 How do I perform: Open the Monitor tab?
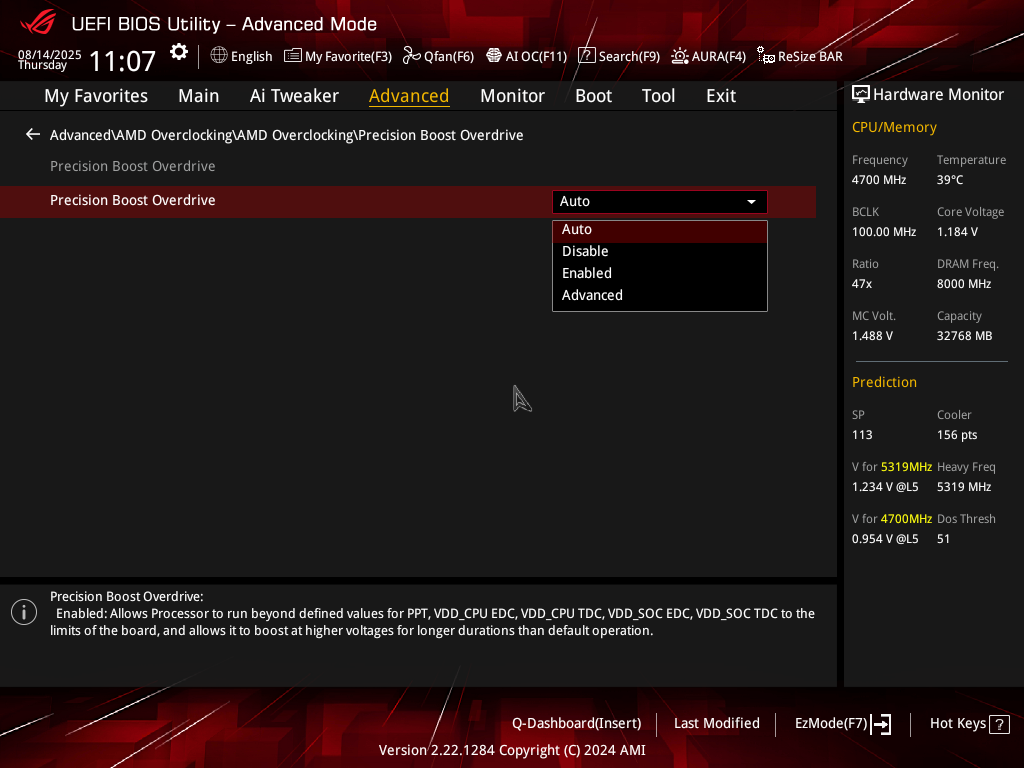[x=513, y=96]
